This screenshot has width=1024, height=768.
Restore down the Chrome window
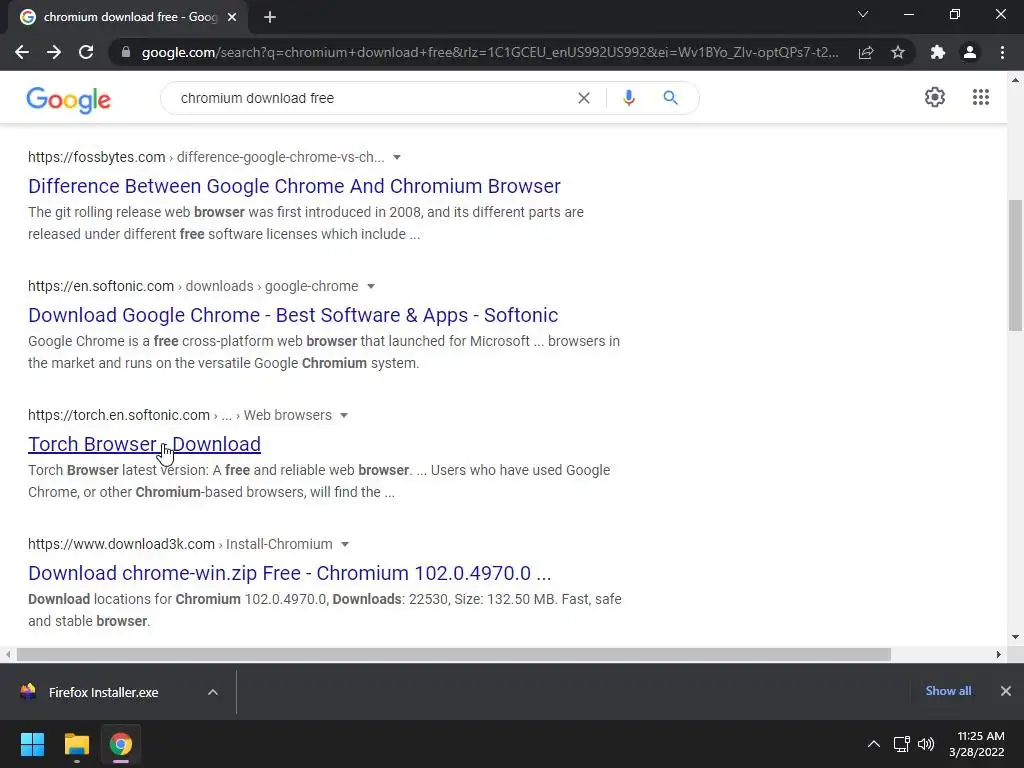(x=955, y=14)
